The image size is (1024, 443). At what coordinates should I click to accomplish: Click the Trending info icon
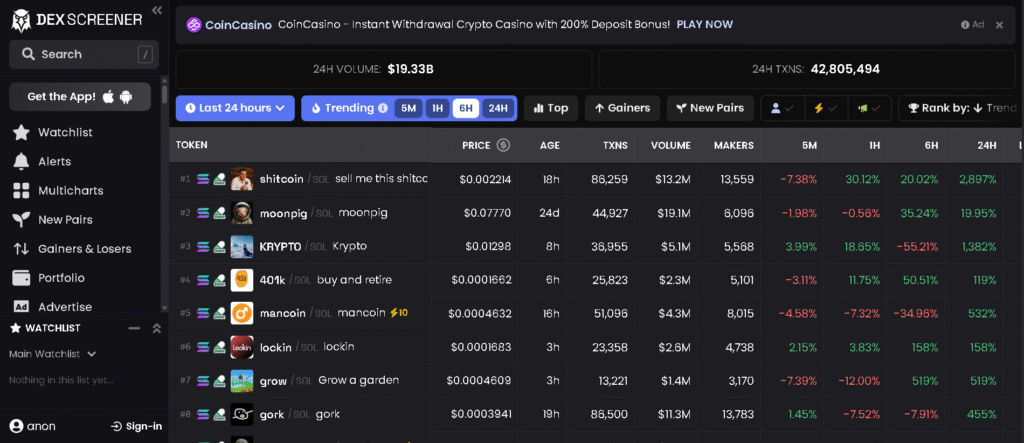(383, 108)
